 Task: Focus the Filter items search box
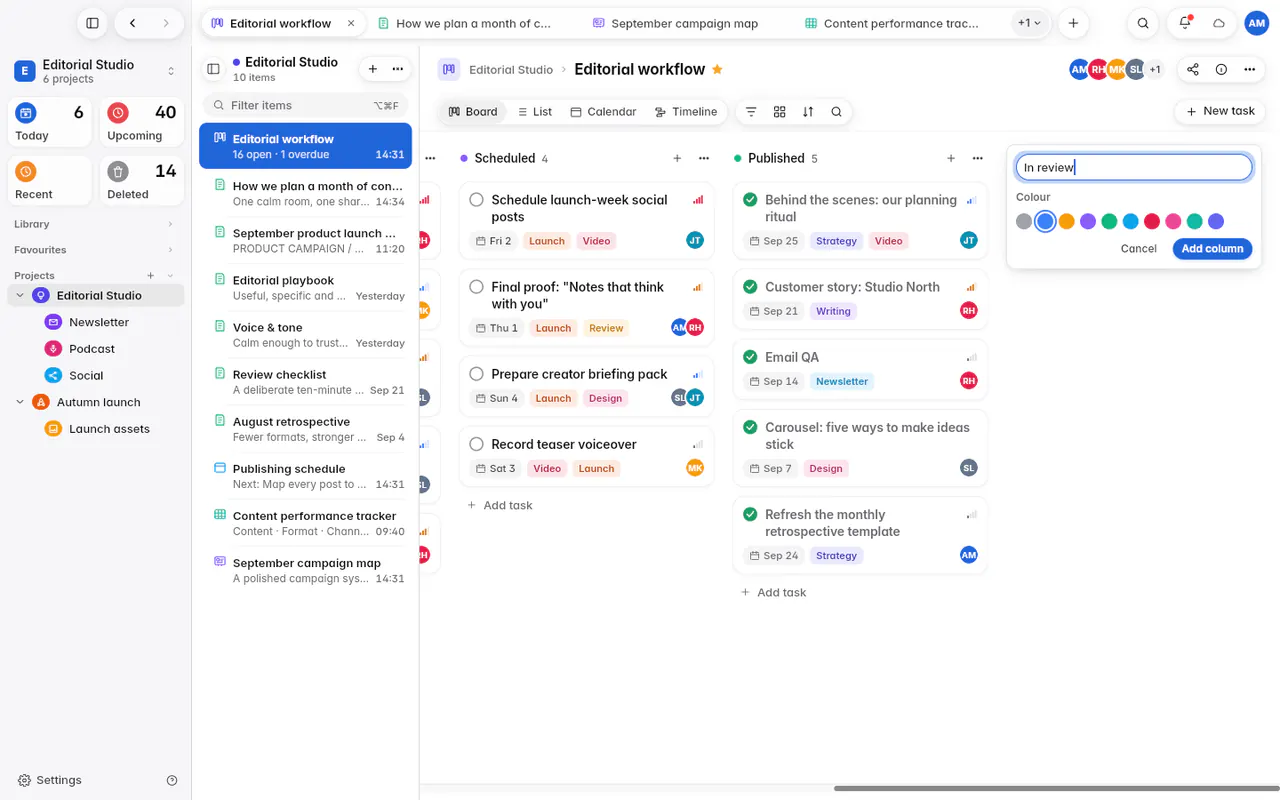point(305,105)
